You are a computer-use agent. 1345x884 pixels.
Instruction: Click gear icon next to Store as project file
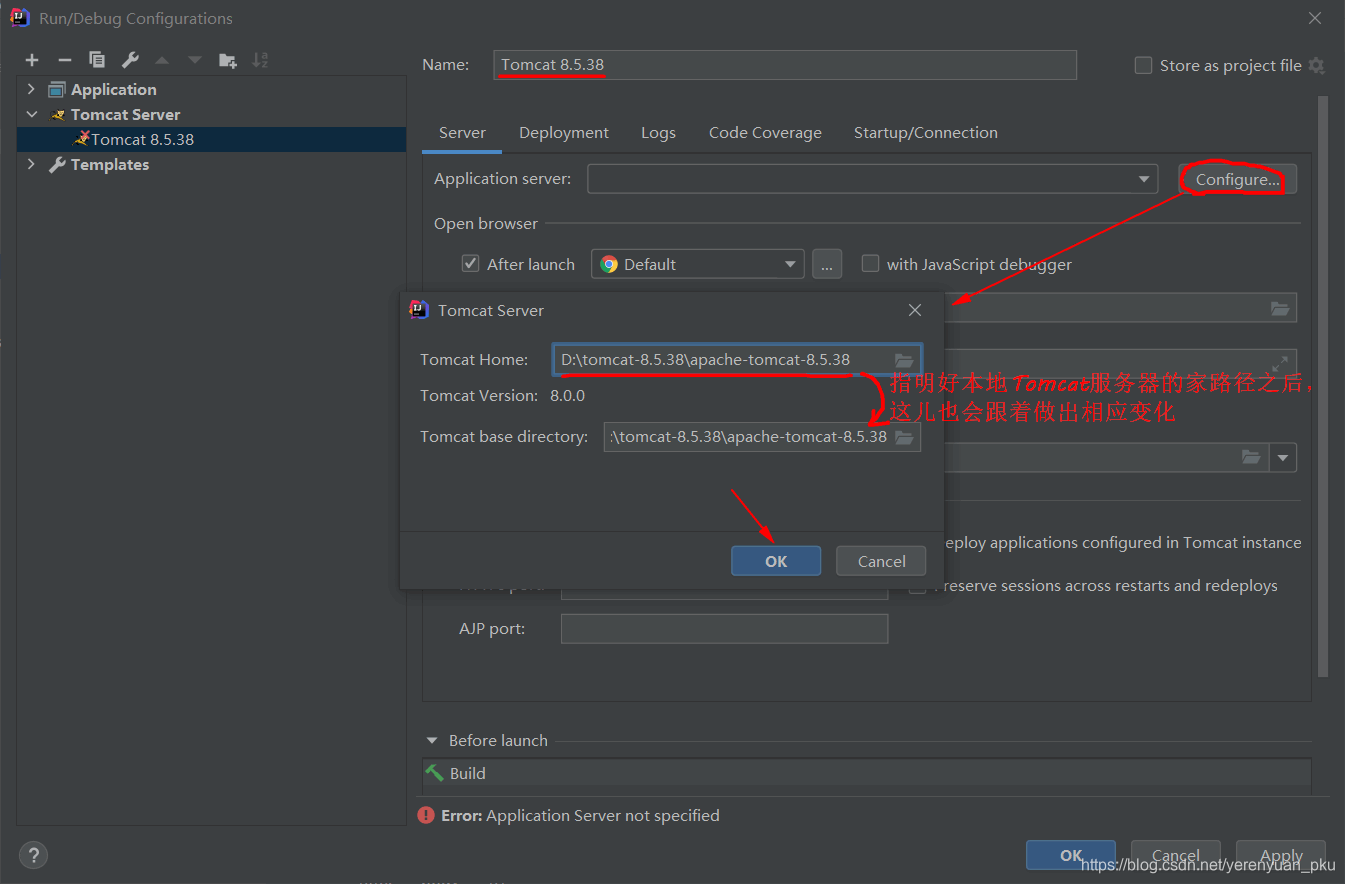pyautogui.click(x=1316, y=65)
